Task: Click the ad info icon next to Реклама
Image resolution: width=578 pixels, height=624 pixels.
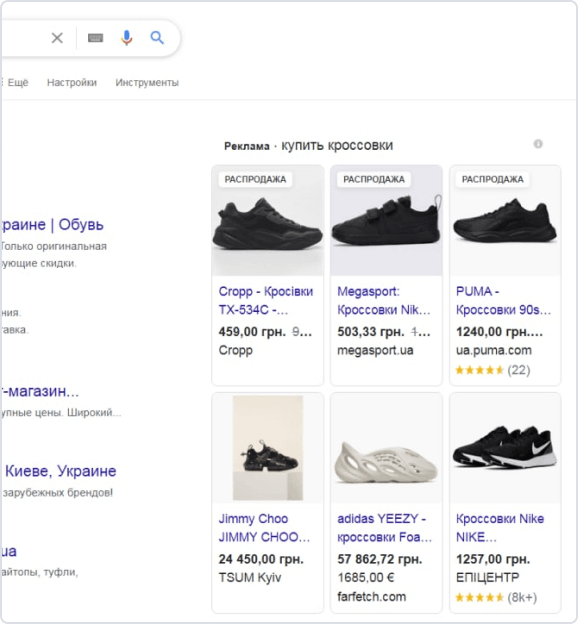Action: [538, 144]
